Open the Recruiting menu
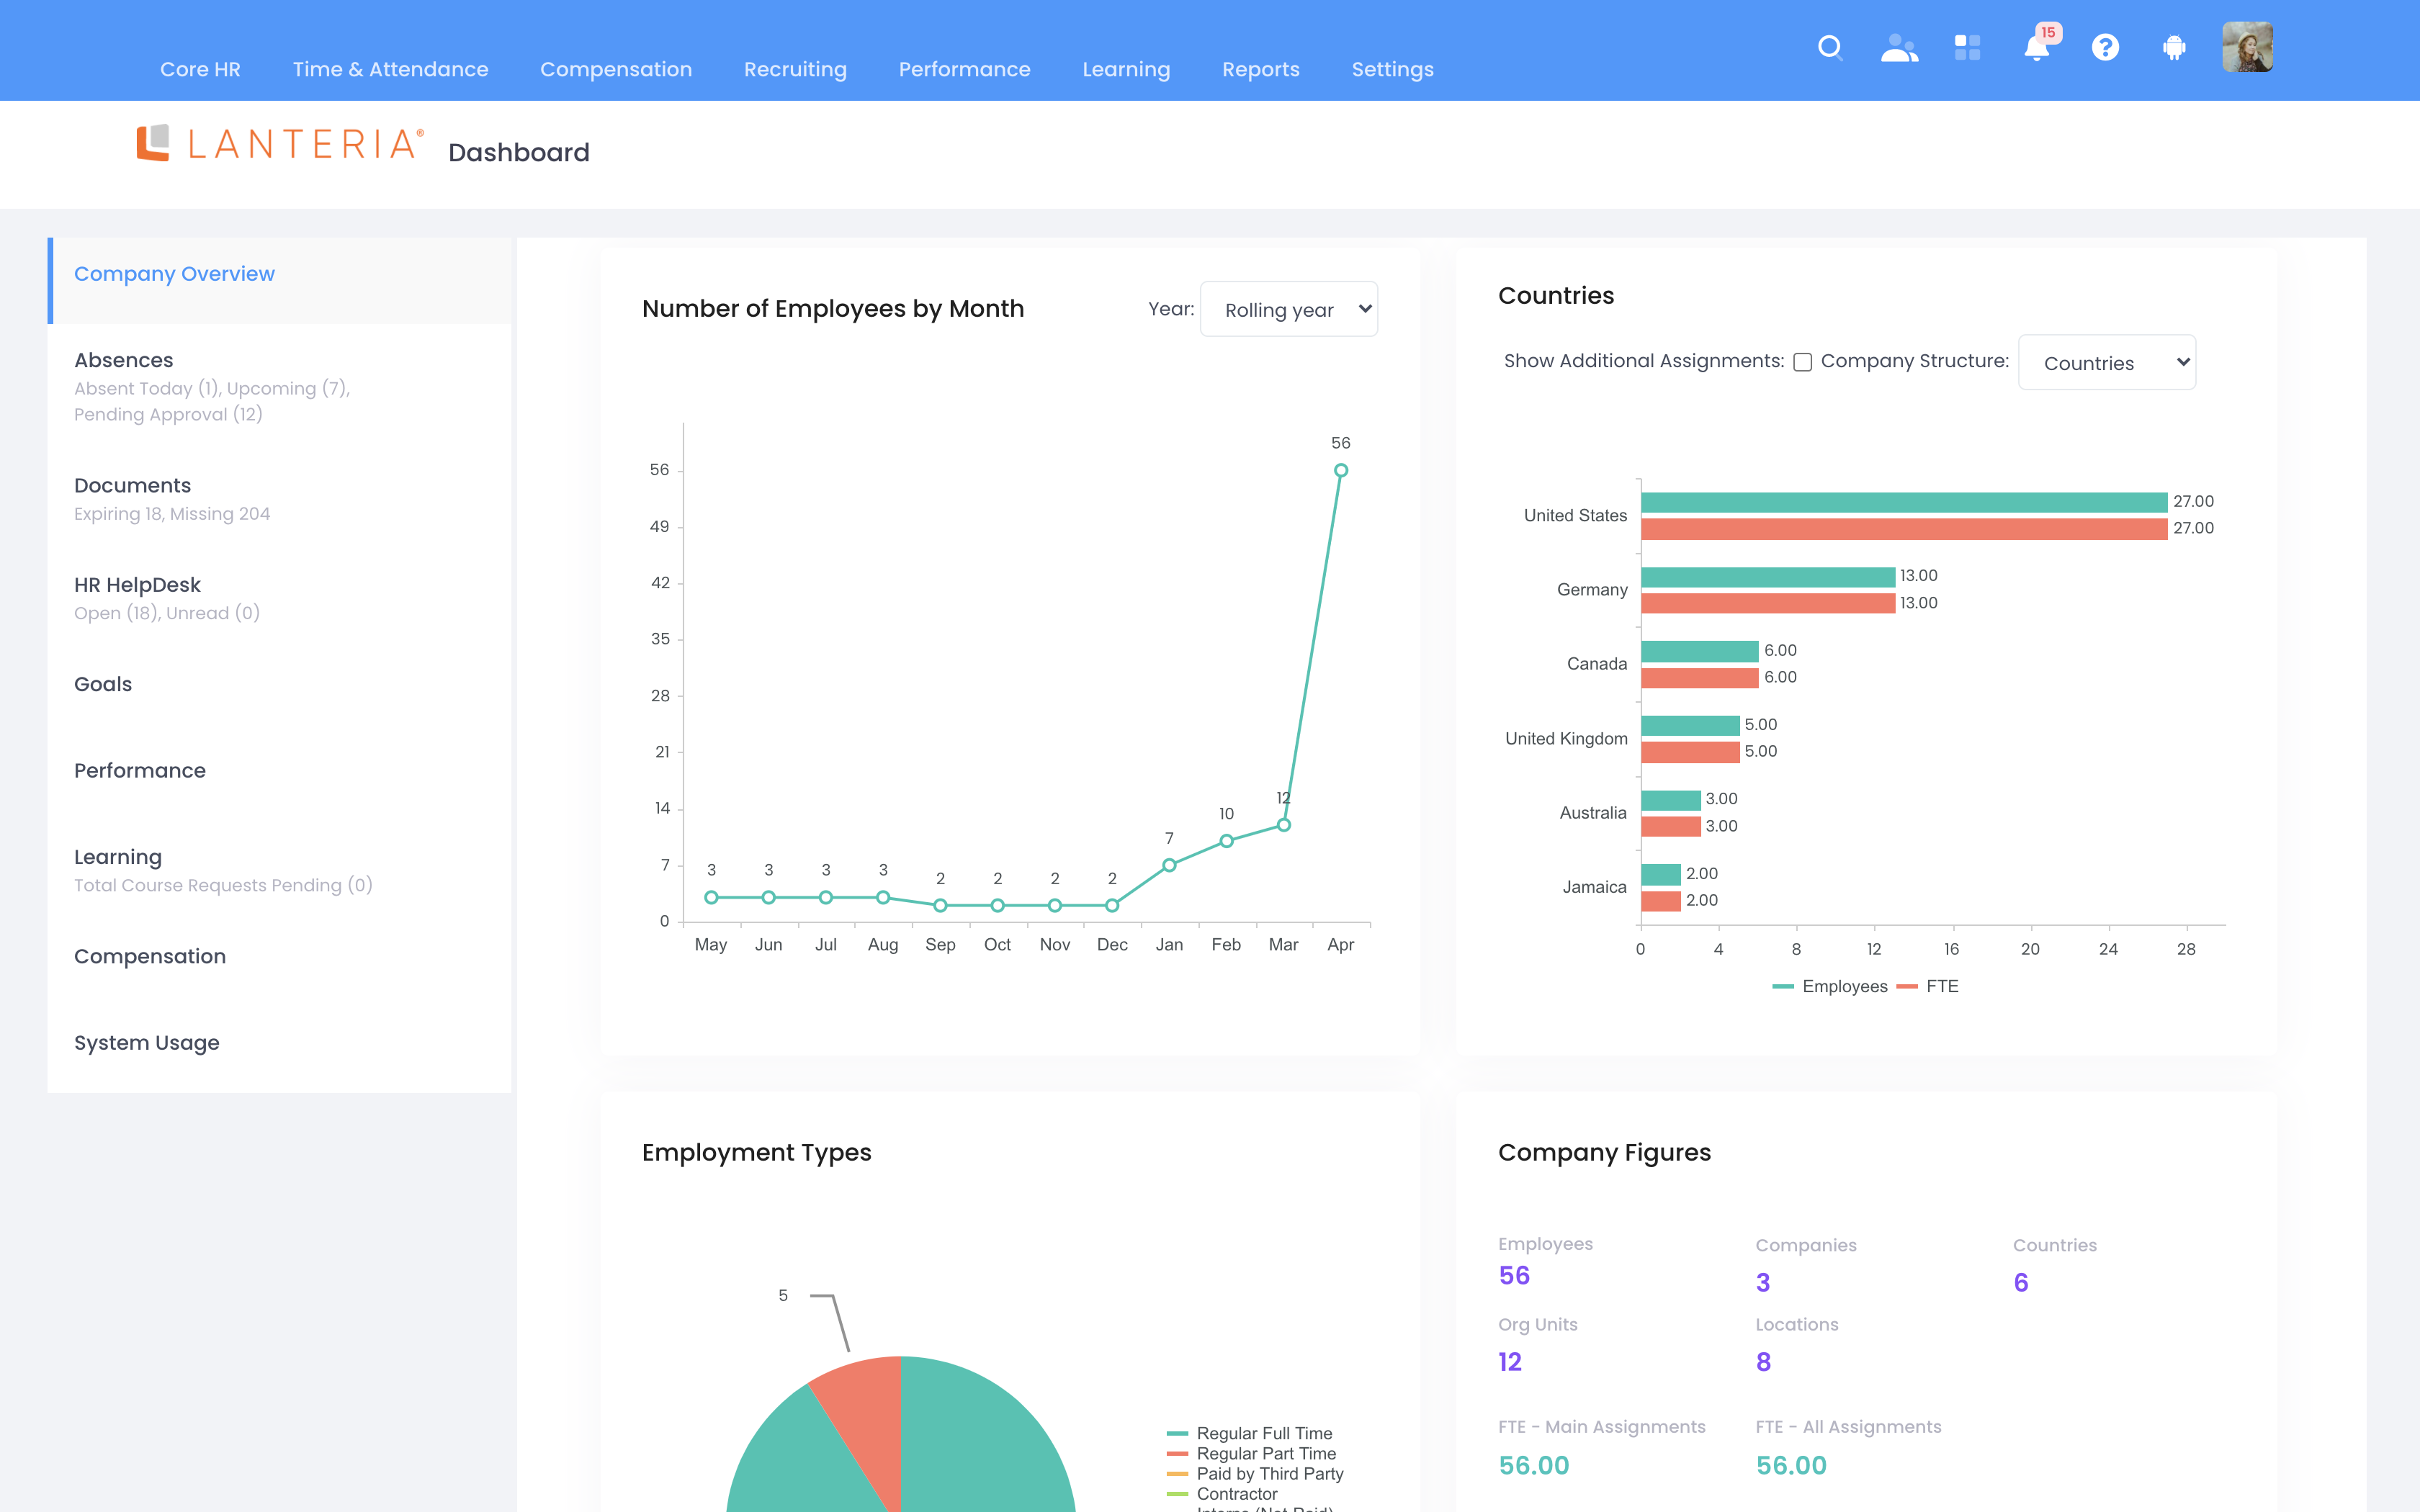2420x1512 pixels. [x=795, y=69]
